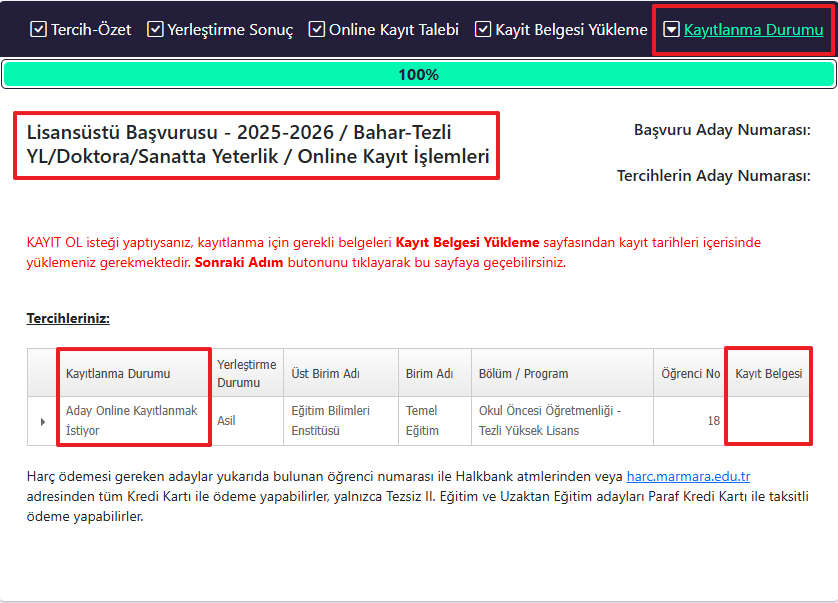
Task: Click the Aday Online Kayıtlanmak İstiyor cell
Action: [x=131, y=420]
